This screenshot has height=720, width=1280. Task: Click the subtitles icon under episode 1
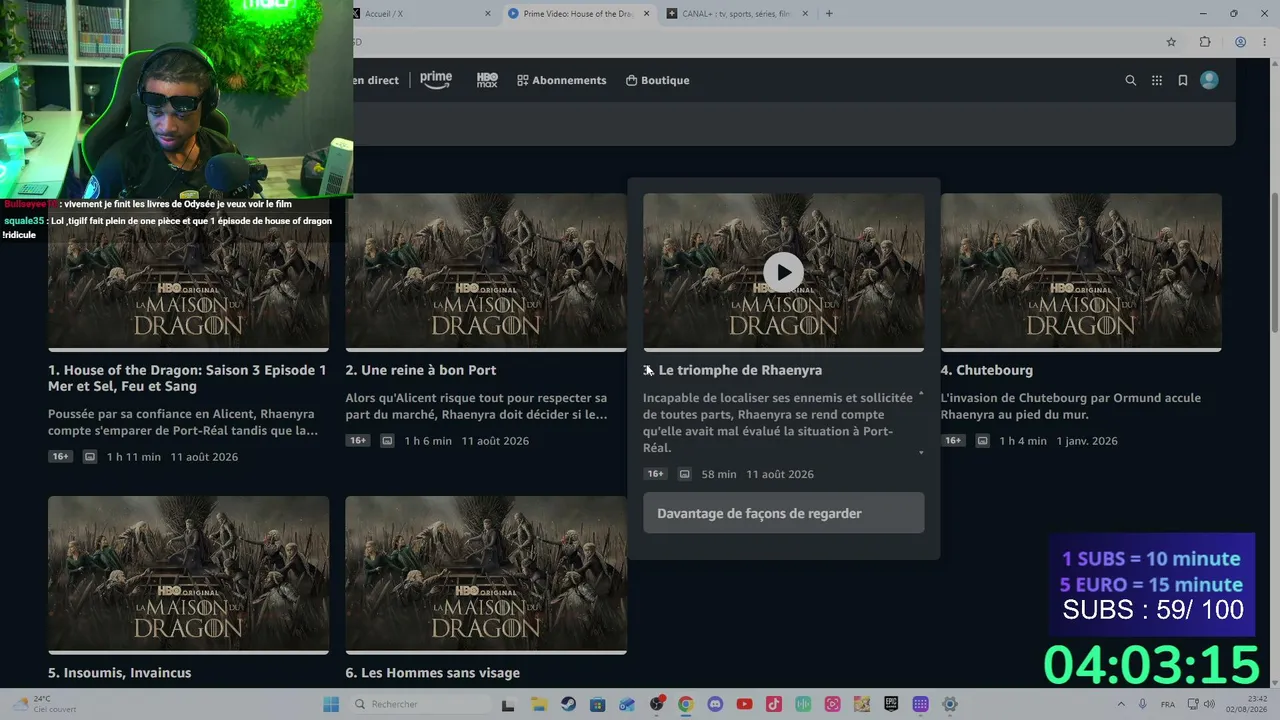click(x=90, y=457)
